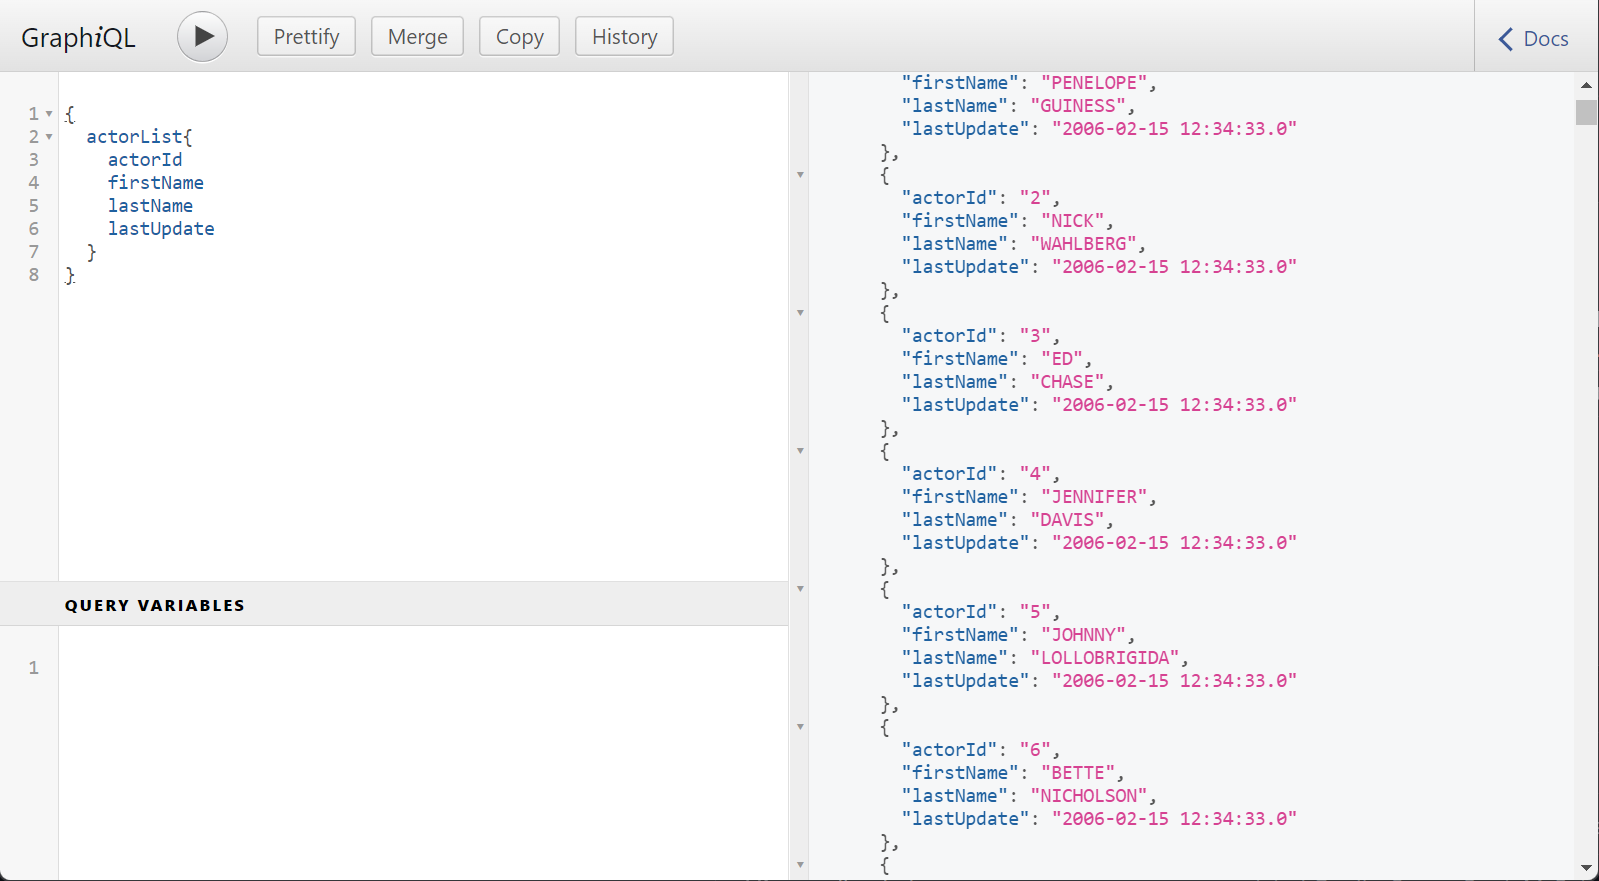This screenshot has height=881, width=1599.
Task: Place the cursor on lastUpdate in the query editor
Action: (x=161, y=229)
